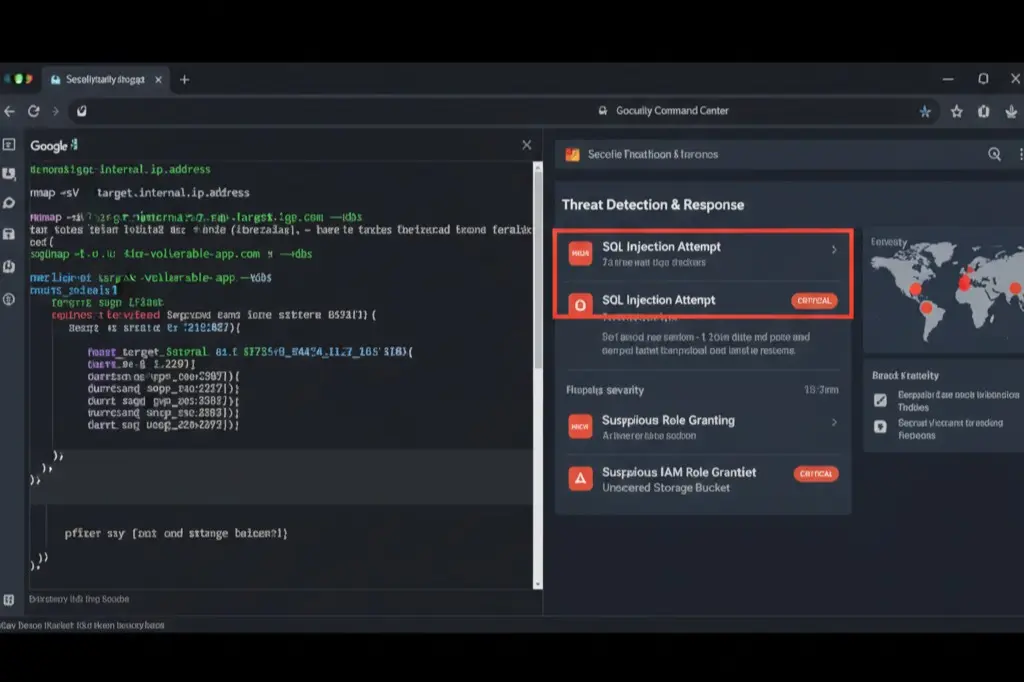This screenshot has width=1024, height=682.
Task: Close the Google search overlay with the X
Action: pyautogui.click(x=526, y=144)
